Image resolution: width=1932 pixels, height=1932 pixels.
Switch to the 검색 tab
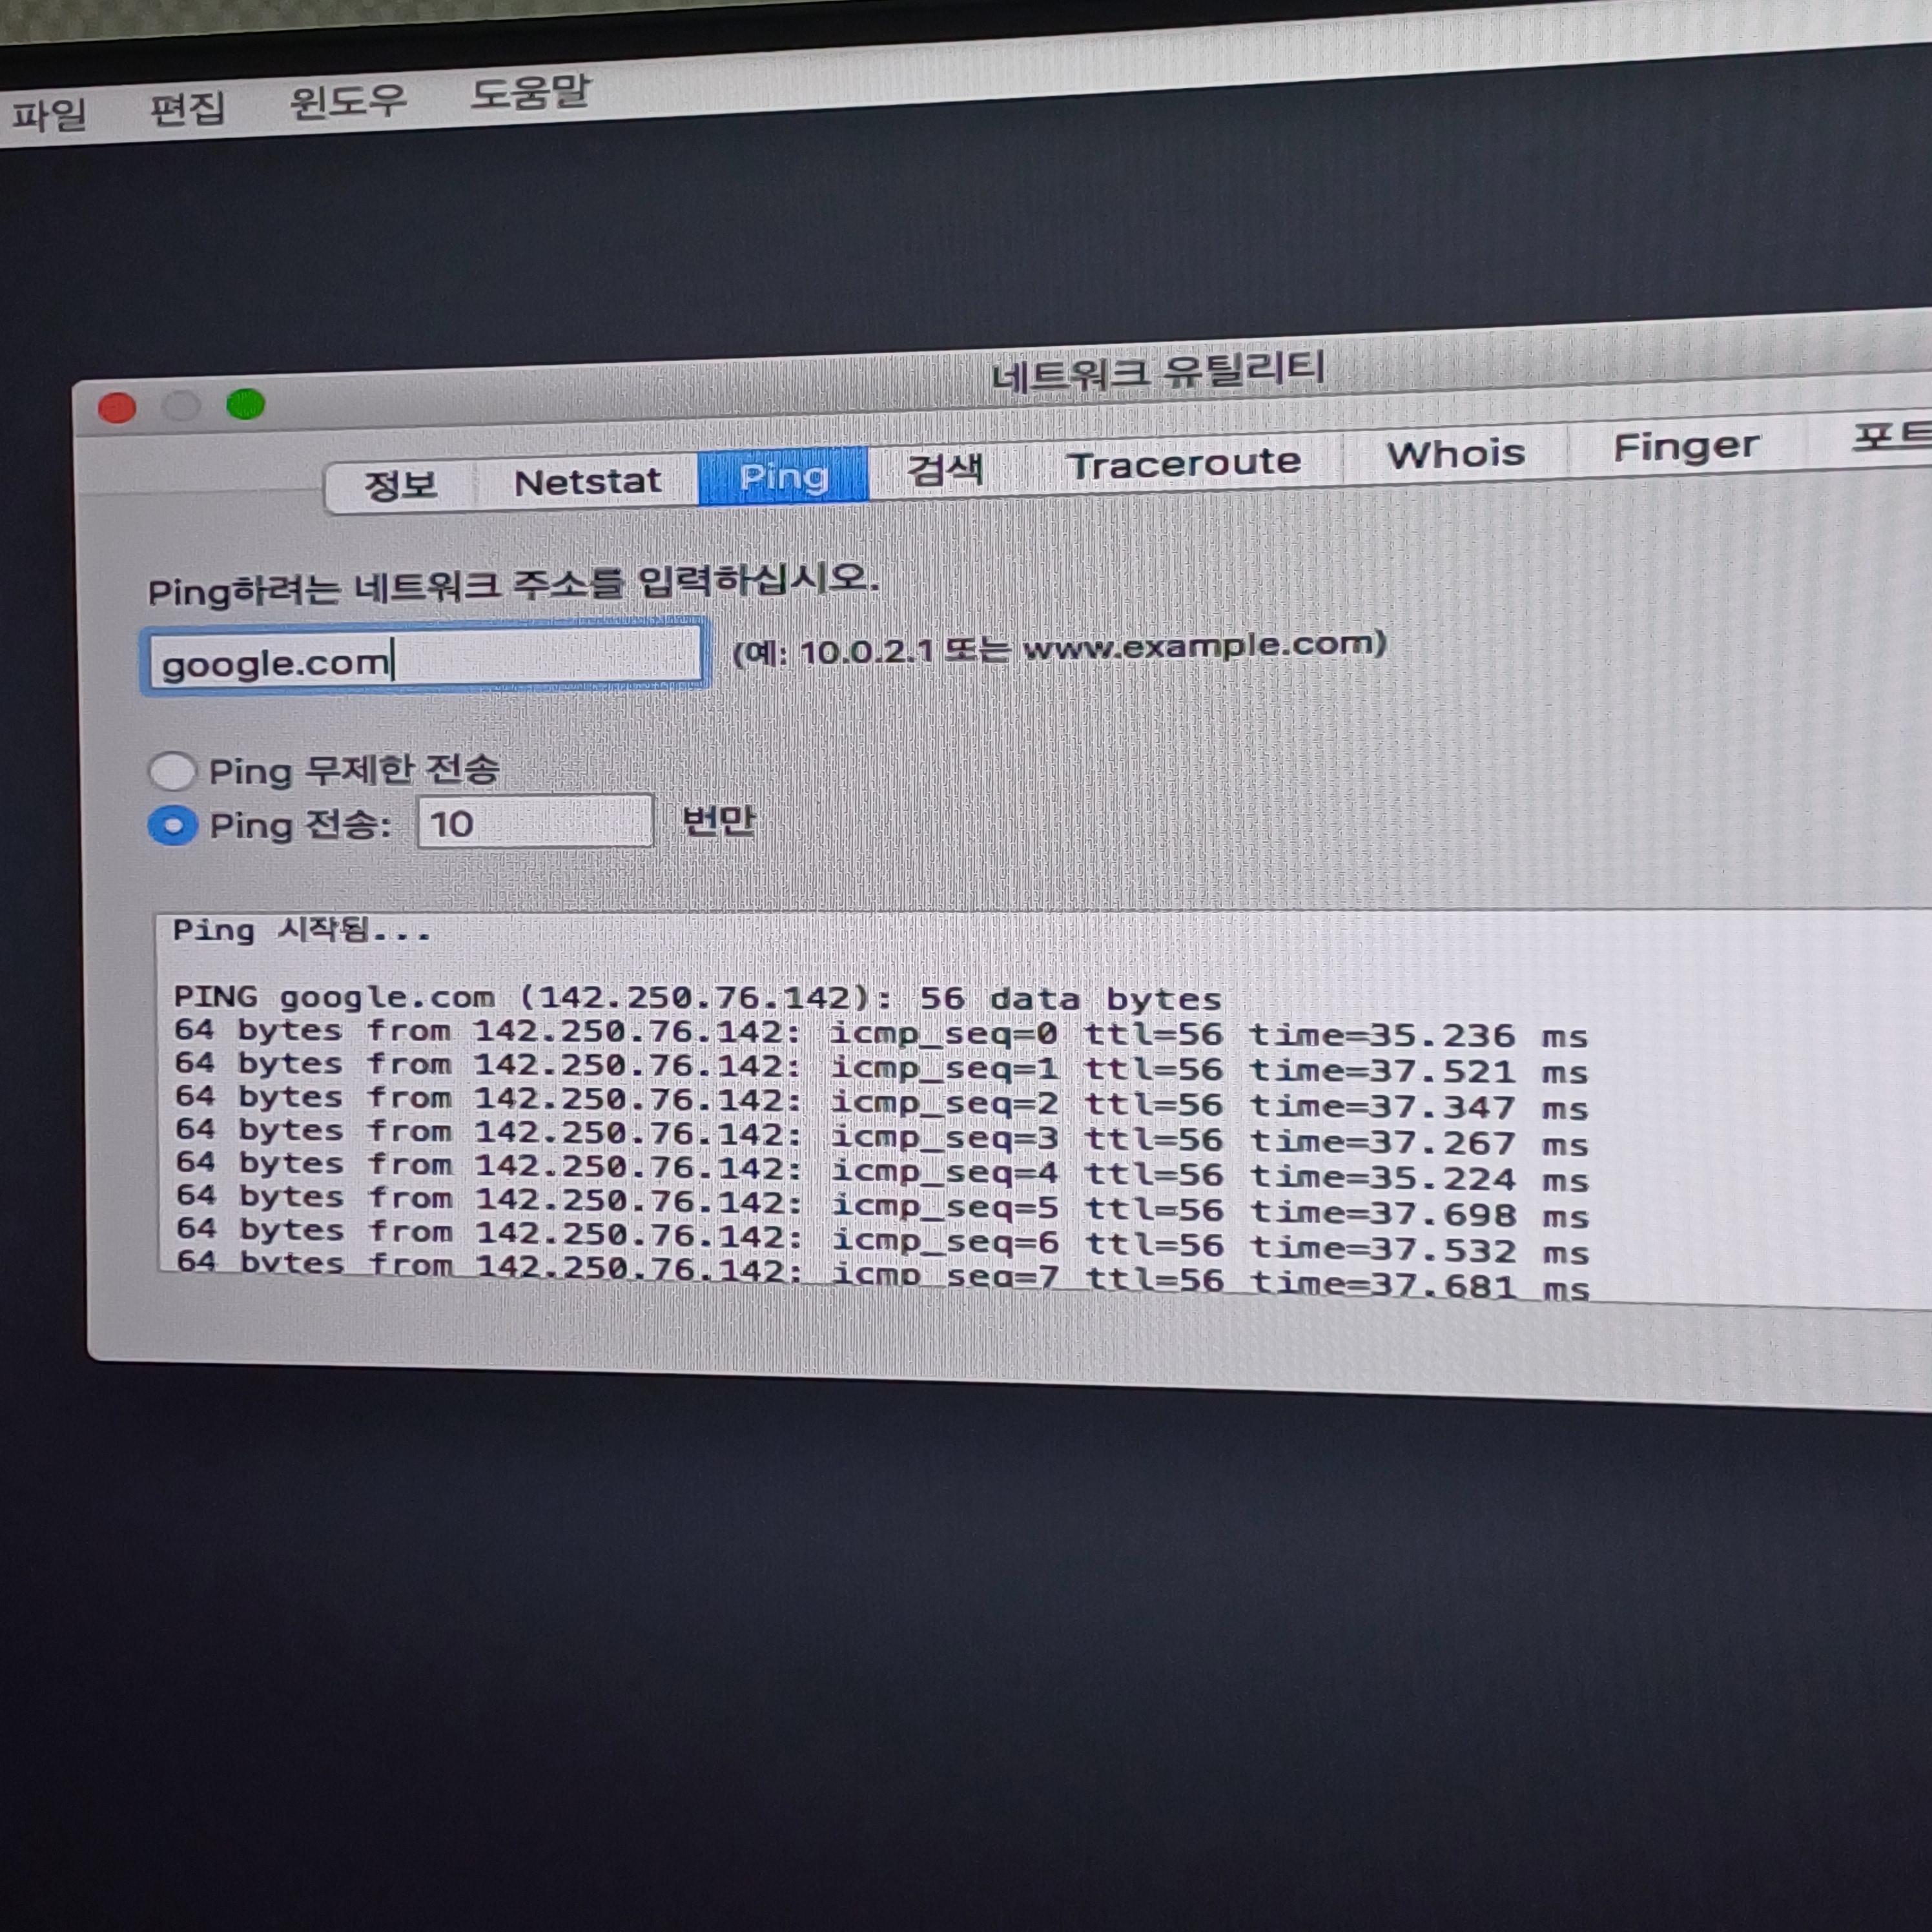click(945, 469)
